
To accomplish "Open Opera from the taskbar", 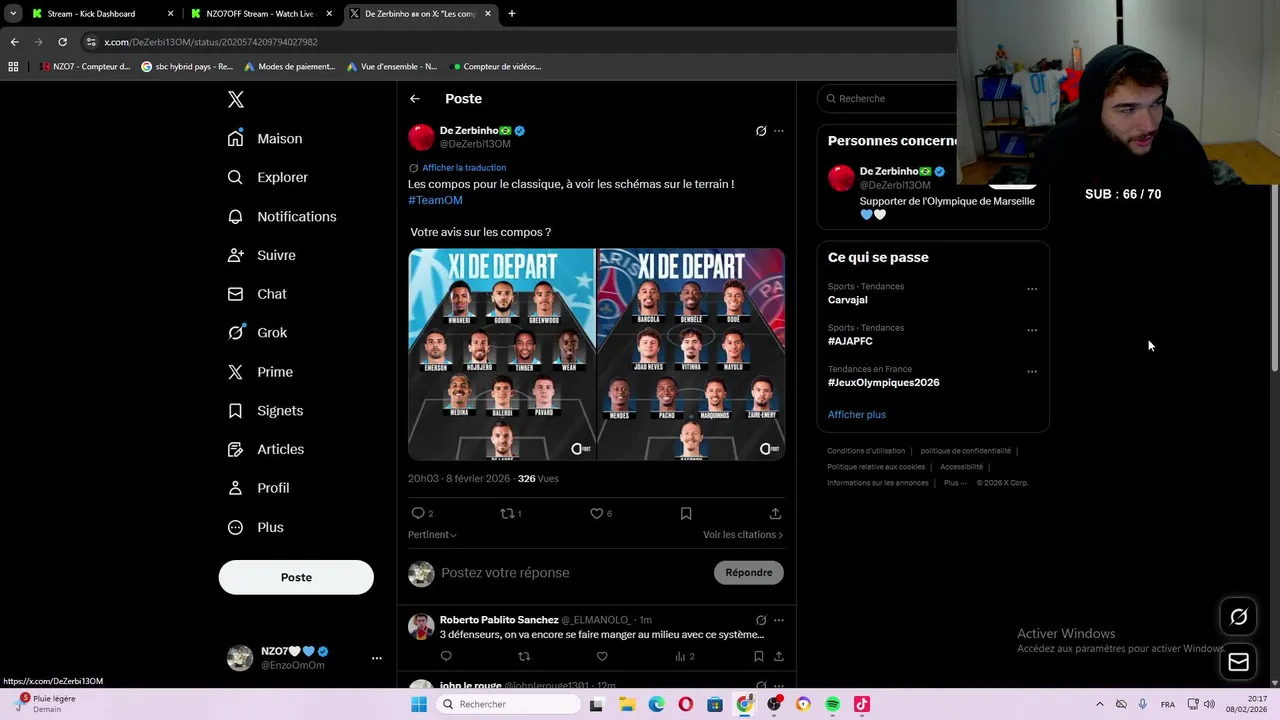I will (685, 704).
